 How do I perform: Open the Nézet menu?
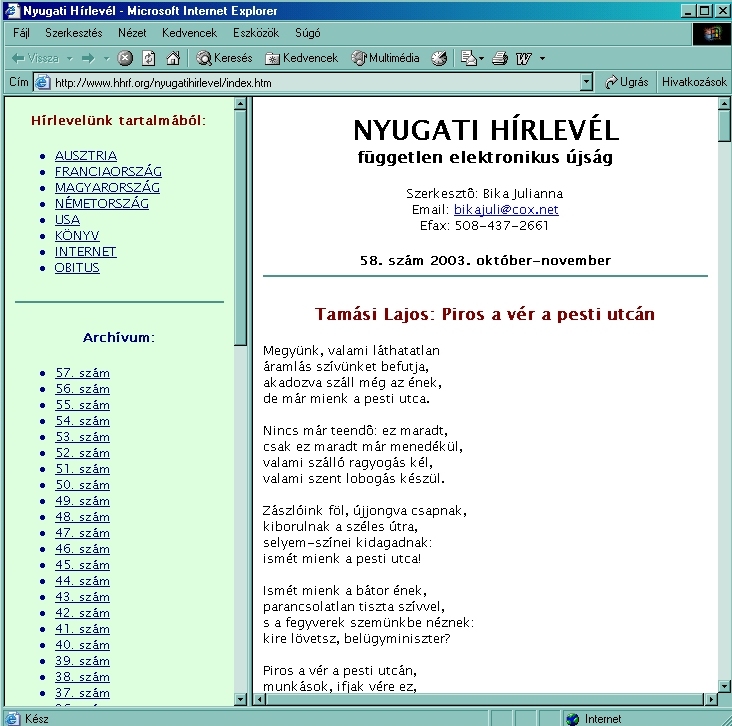132,33
